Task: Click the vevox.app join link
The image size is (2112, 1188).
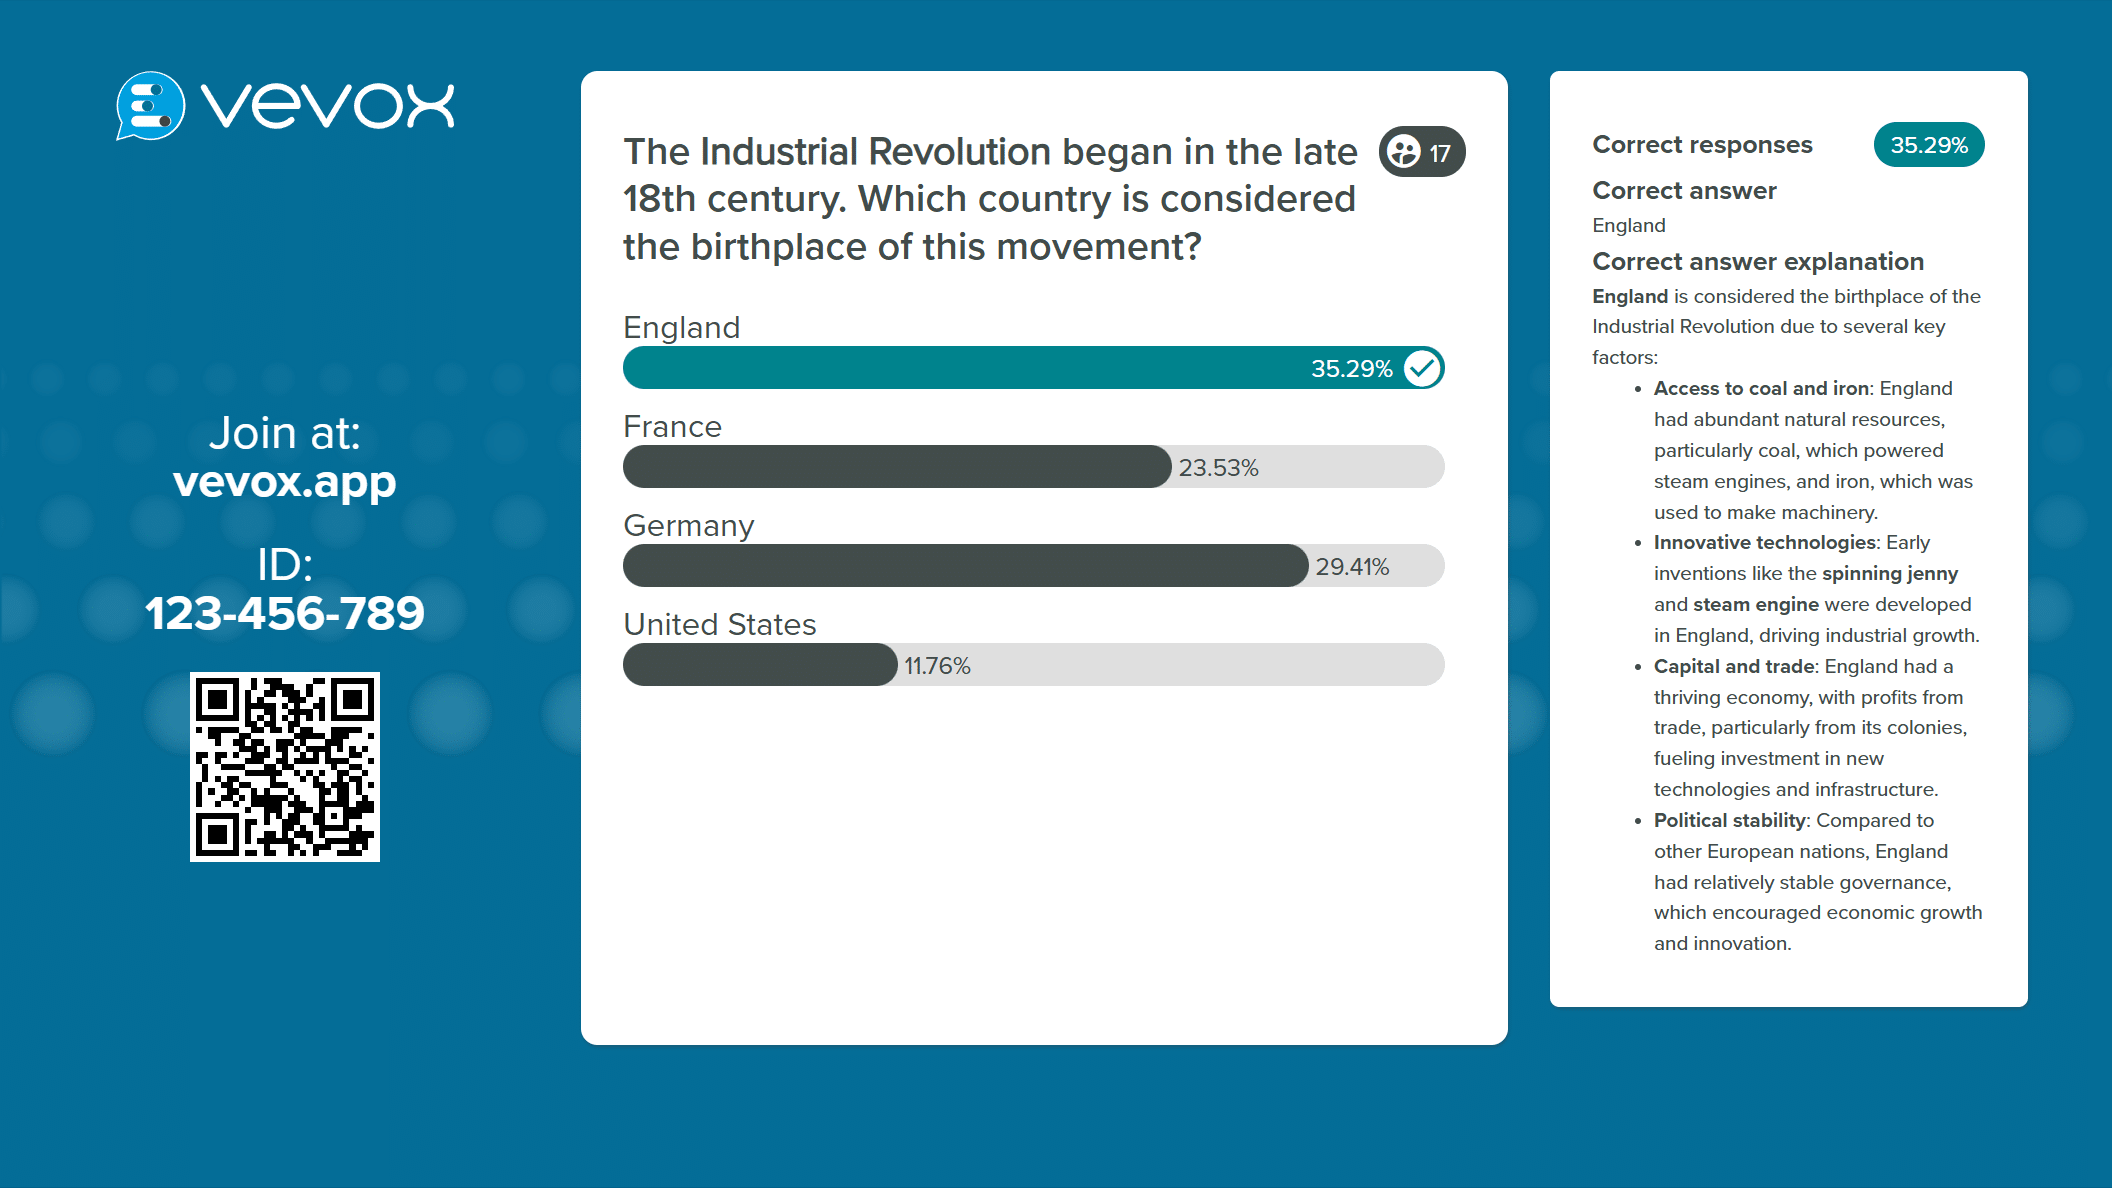Action: pyautogui.click(x=285, y=482)
